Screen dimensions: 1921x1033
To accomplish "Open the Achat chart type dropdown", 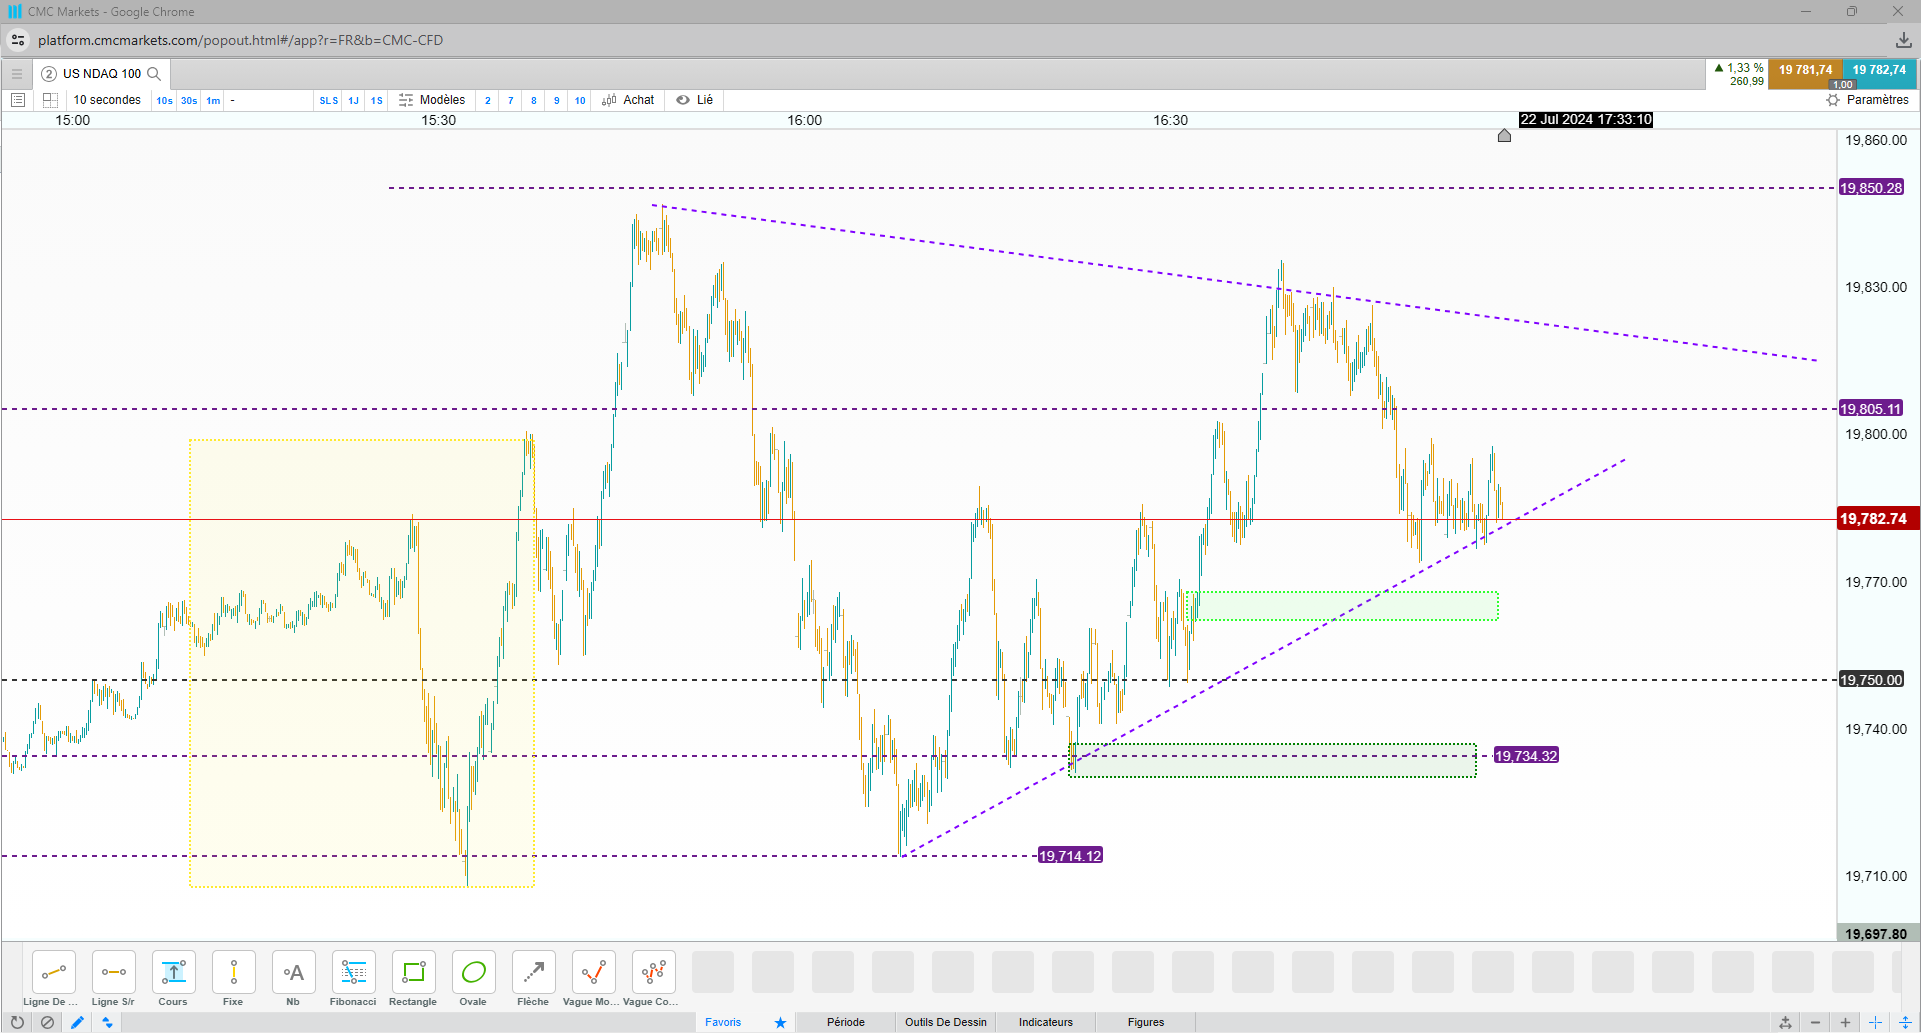I will [x=628, y=100].
